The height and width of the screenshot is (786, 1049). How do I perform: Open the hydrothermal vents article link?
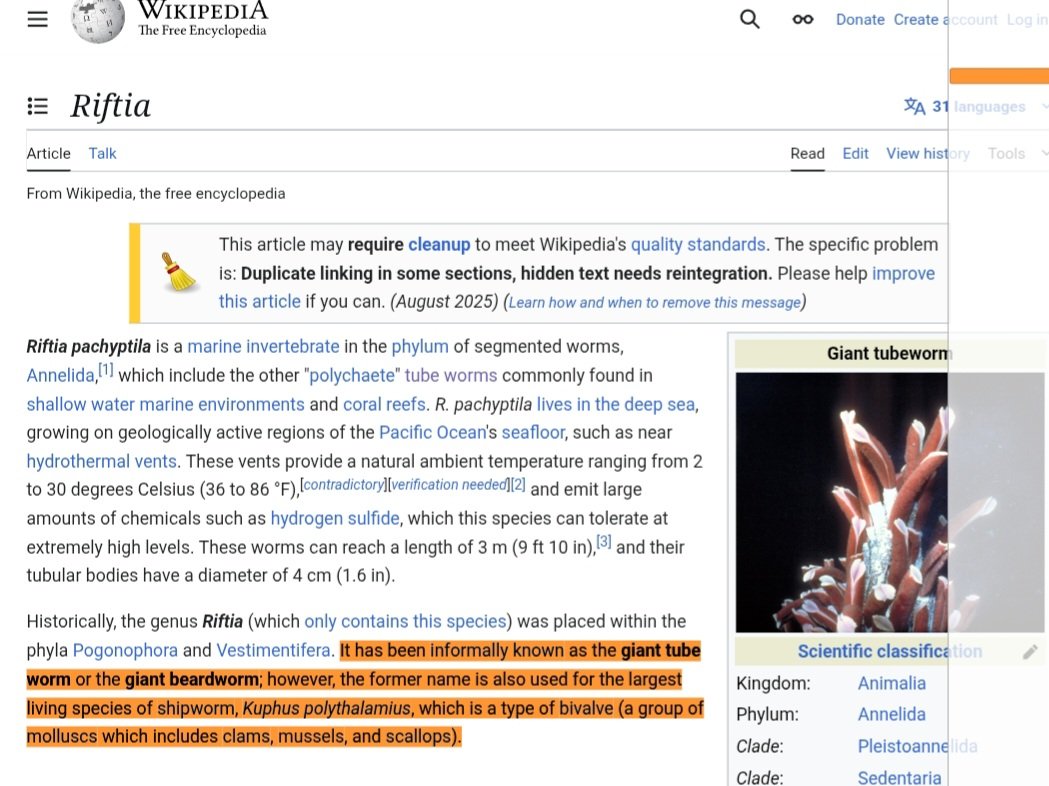pyautogui.click(x=101, y=461)
